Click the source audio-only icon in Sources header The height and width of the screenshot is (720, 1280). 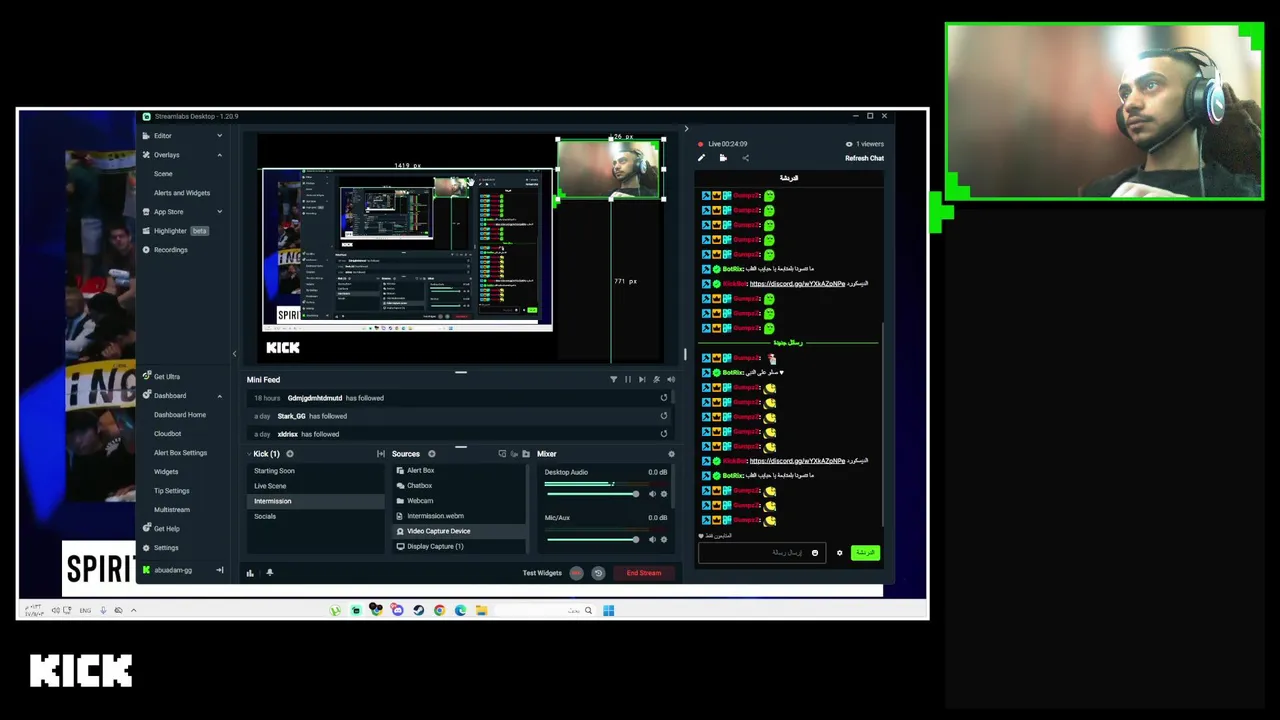click(x=514, y=454)
